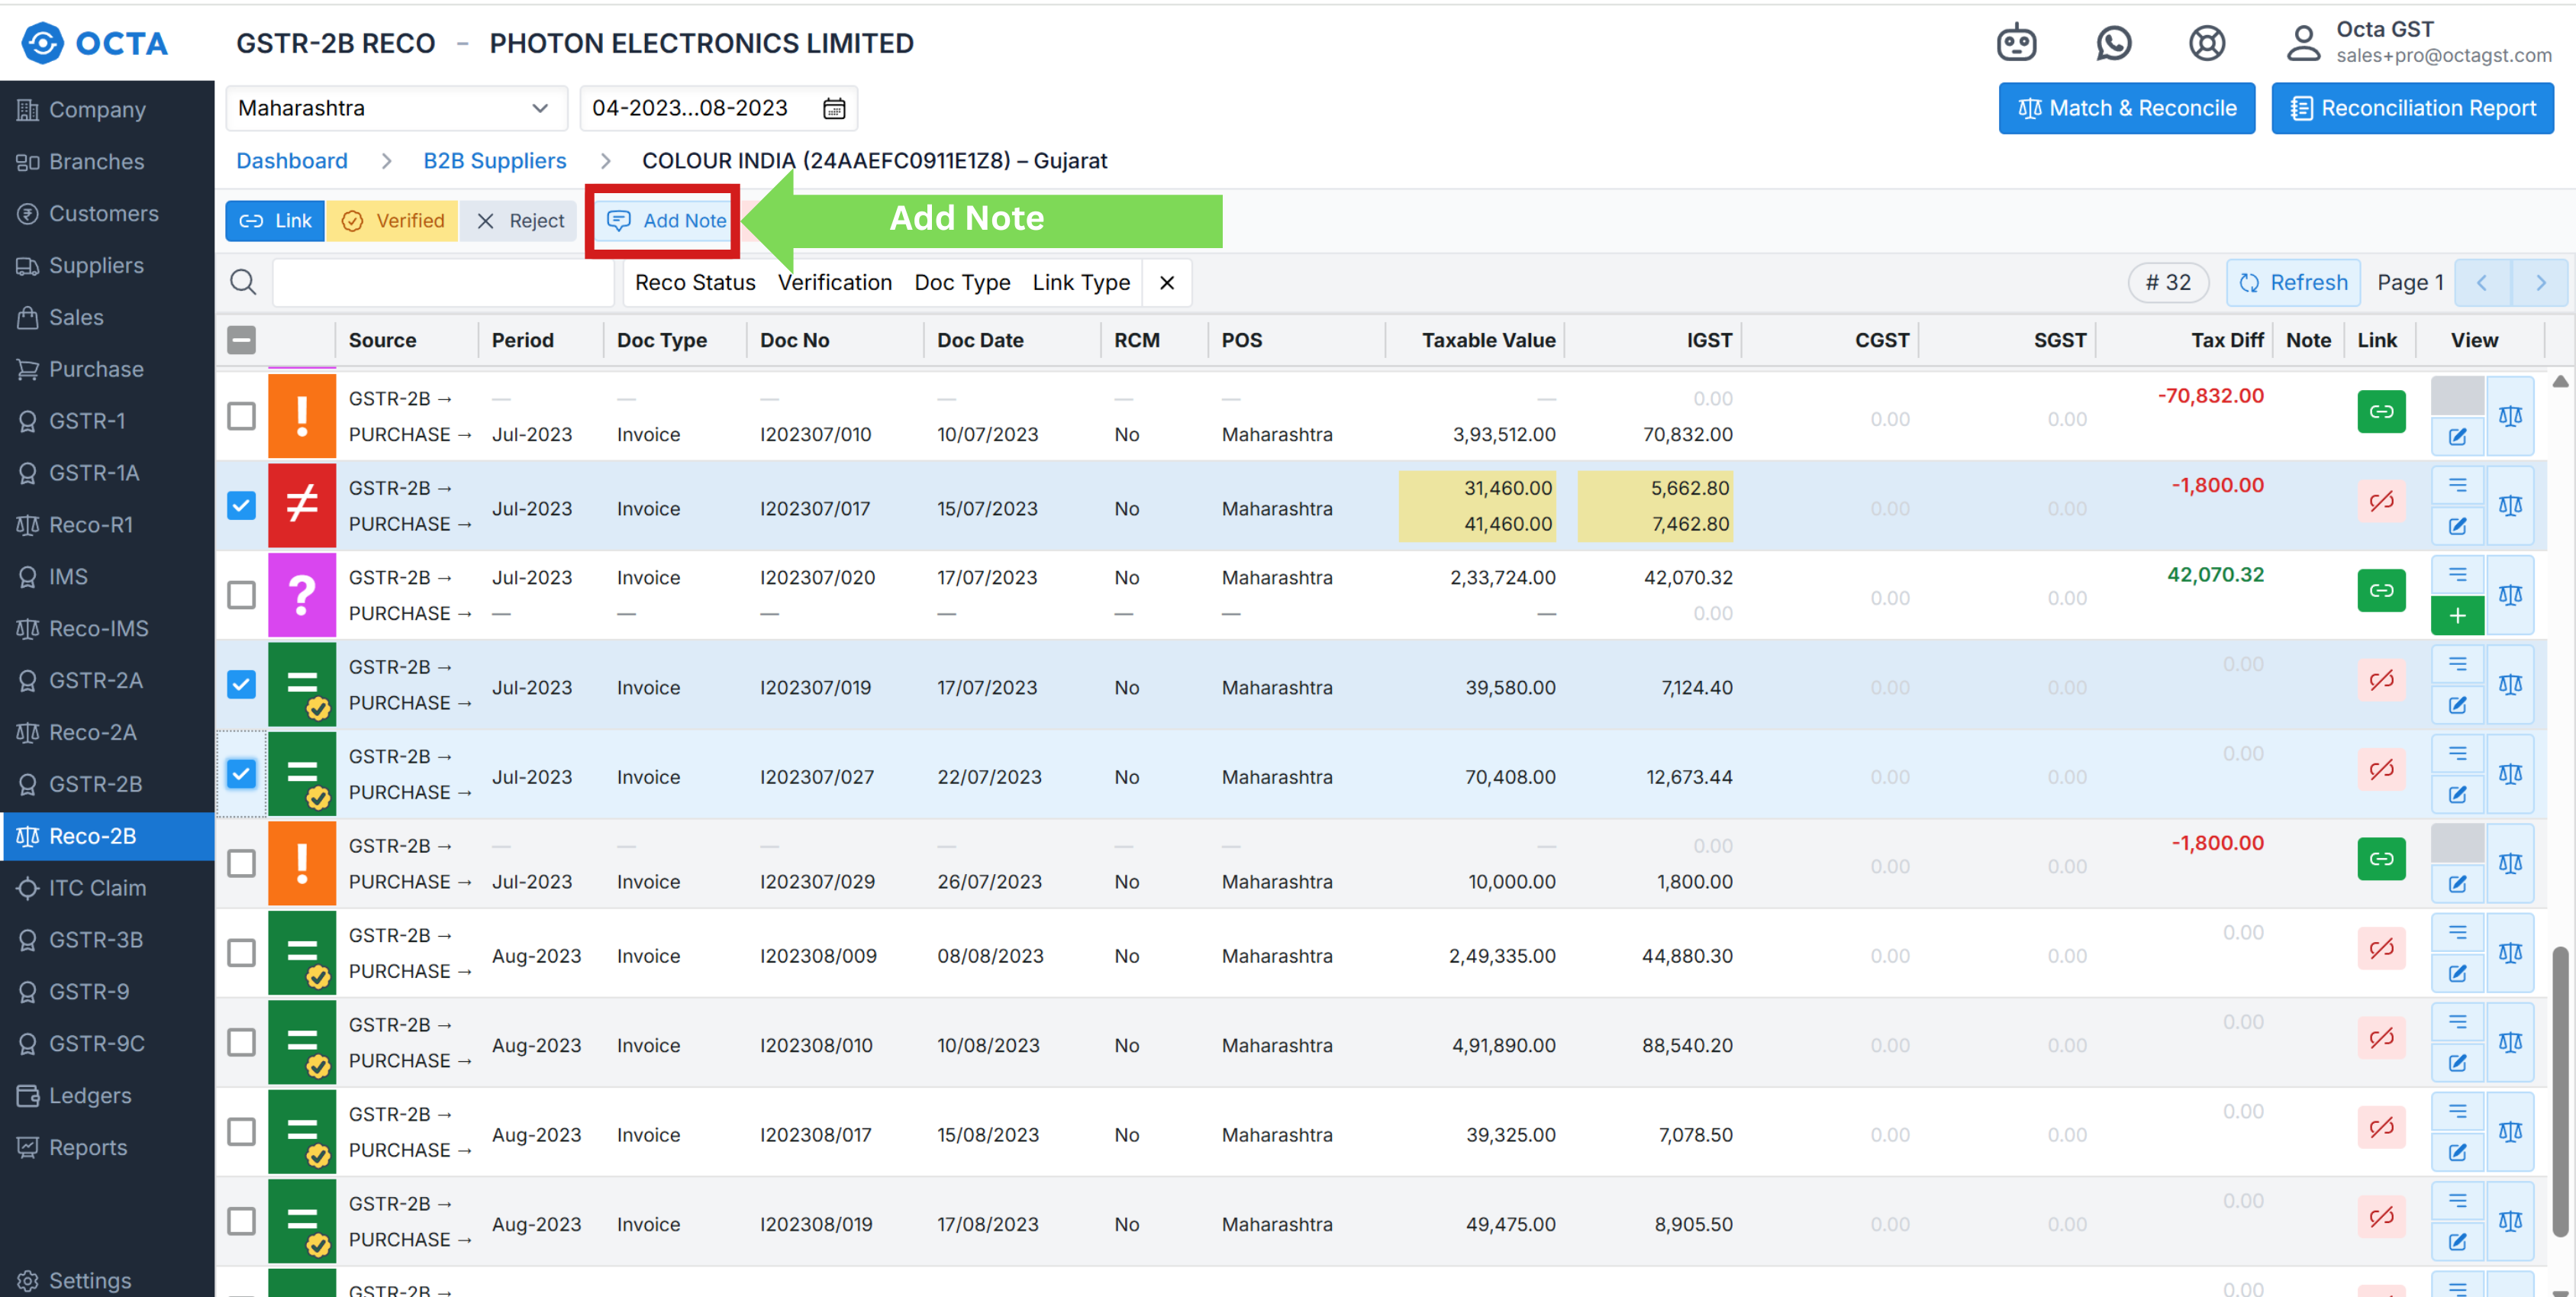Click edit note icon for invoice I202307/027

point(2457,795)
